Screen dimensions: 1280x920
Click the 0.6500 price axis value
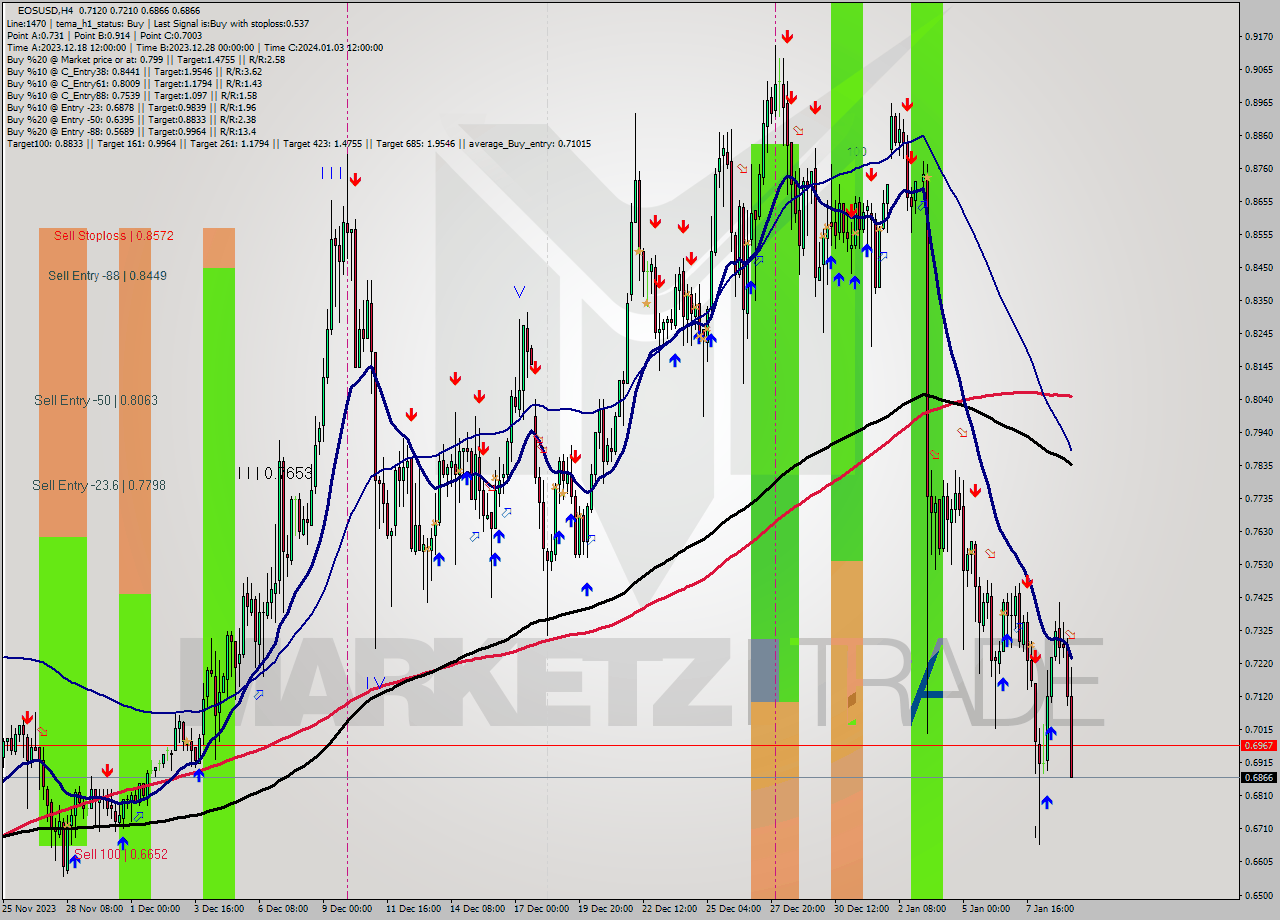click(1258, 895)
